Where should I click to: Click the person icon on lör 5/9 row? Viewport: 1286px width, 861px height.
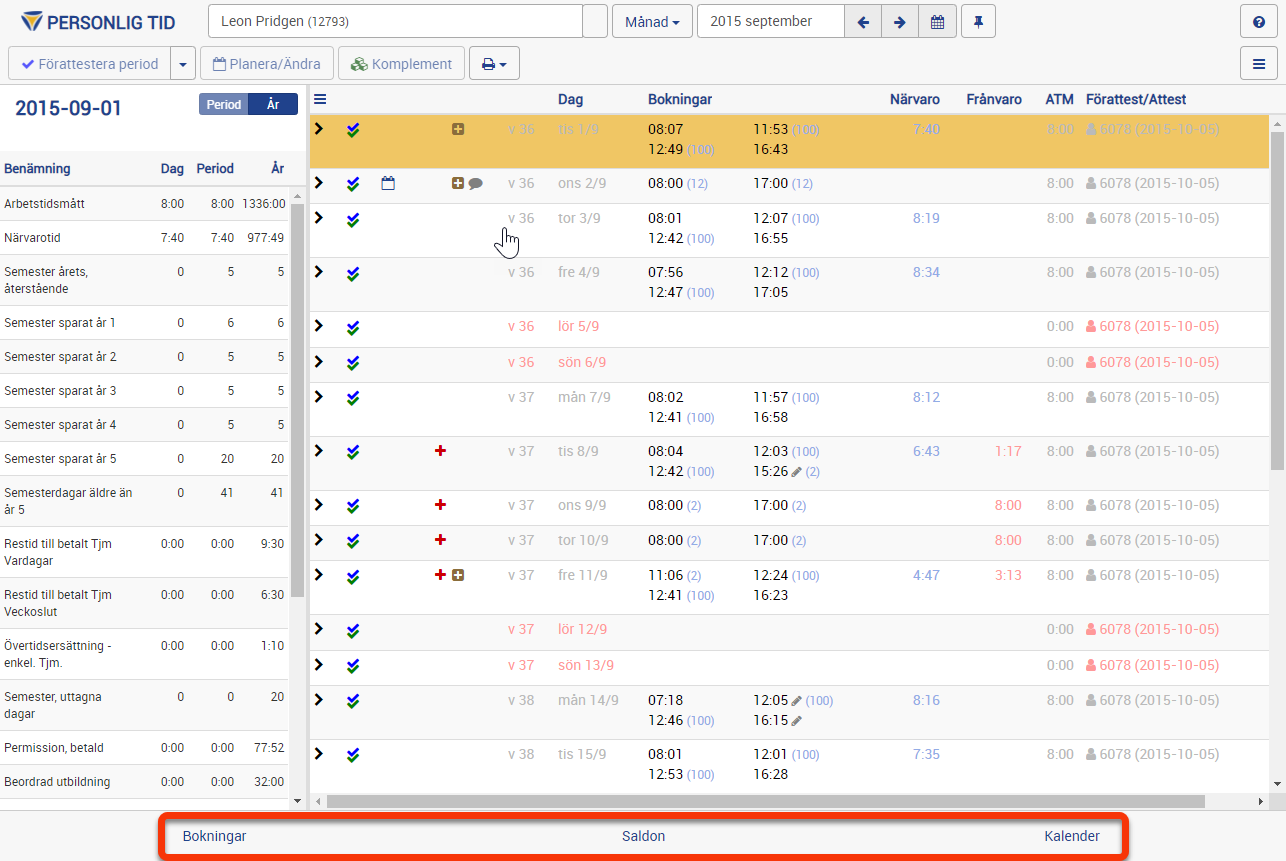pyautogui.click(x=1092, y=326)
